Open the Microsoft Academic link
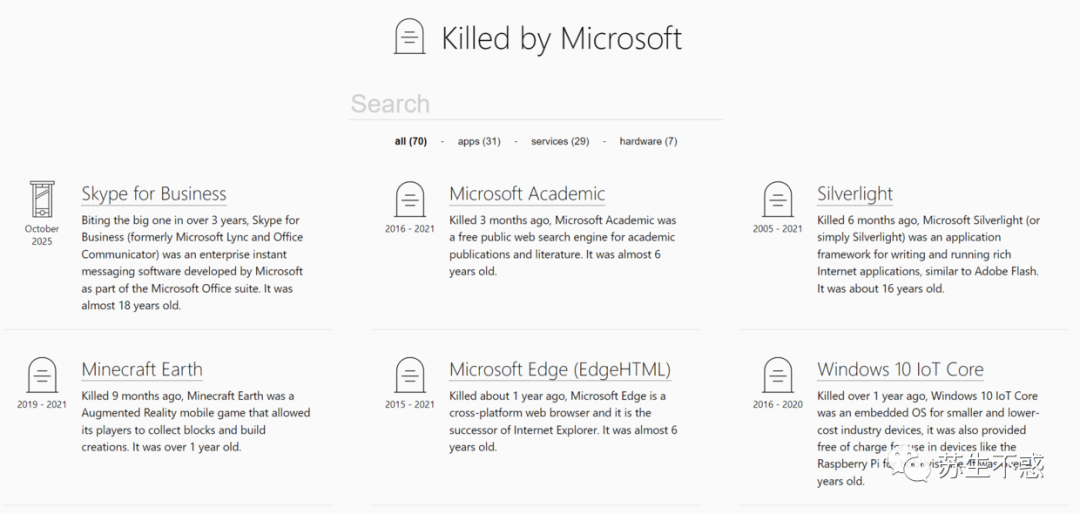This screenshot has width=1080, height=514. tap(527, 194)
